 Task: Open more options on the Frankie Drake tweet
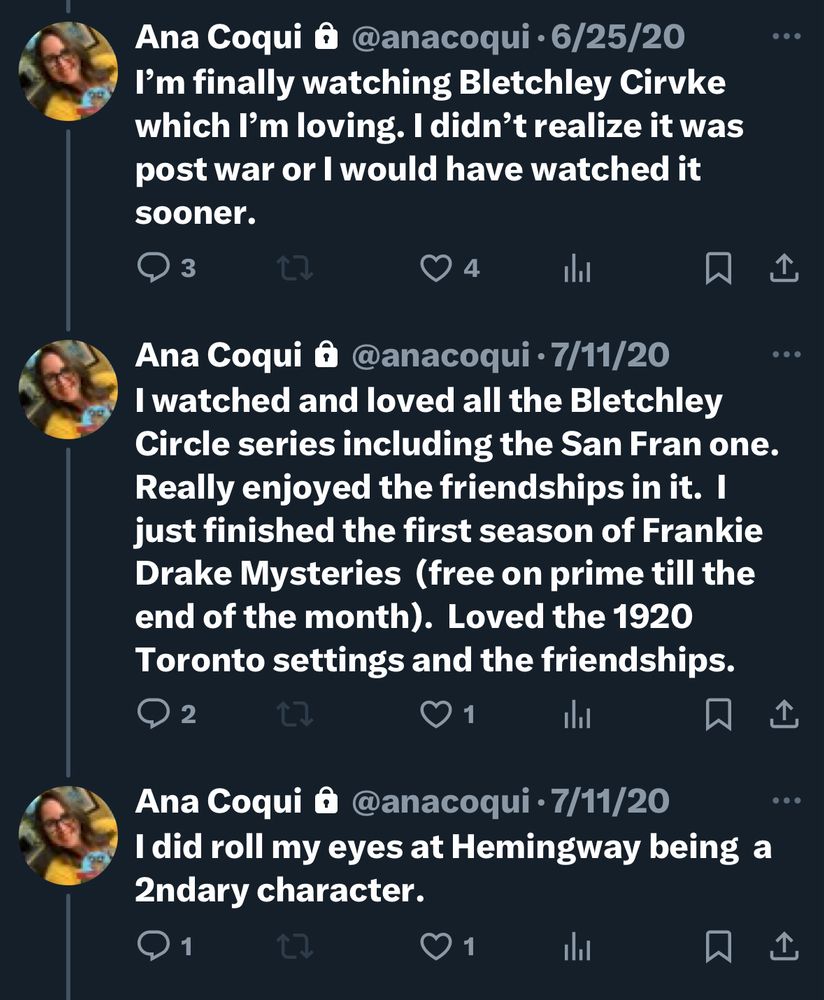pyautogui.click(x=787, y=355)
